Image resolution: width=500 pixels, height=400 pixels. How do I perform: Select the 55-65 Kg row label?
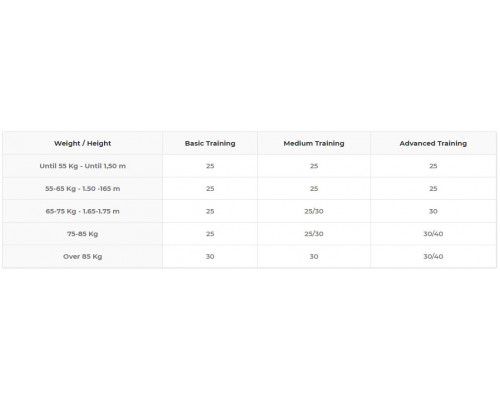pyautogui.click(x=83, y=189)
